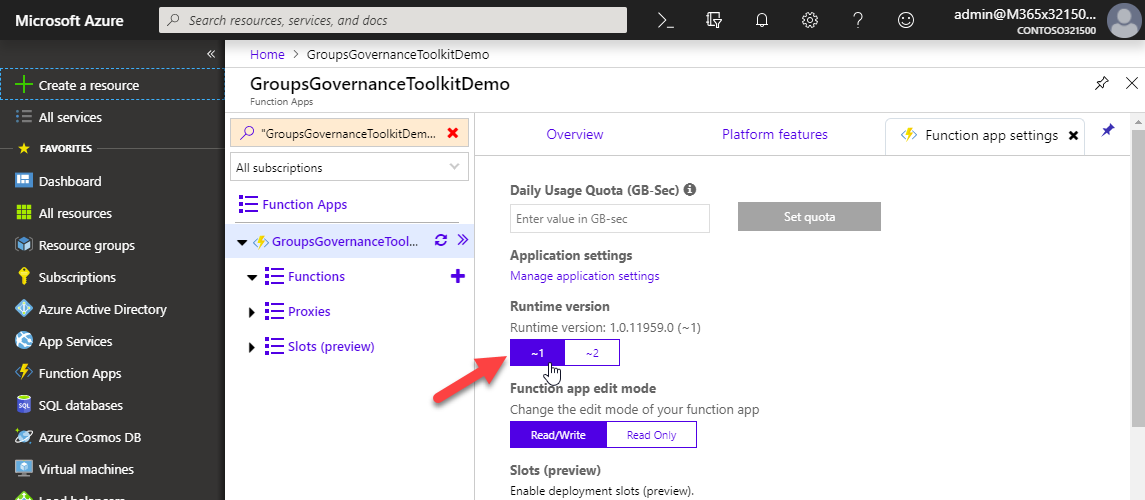Set edit mode to Read Only

651,435
